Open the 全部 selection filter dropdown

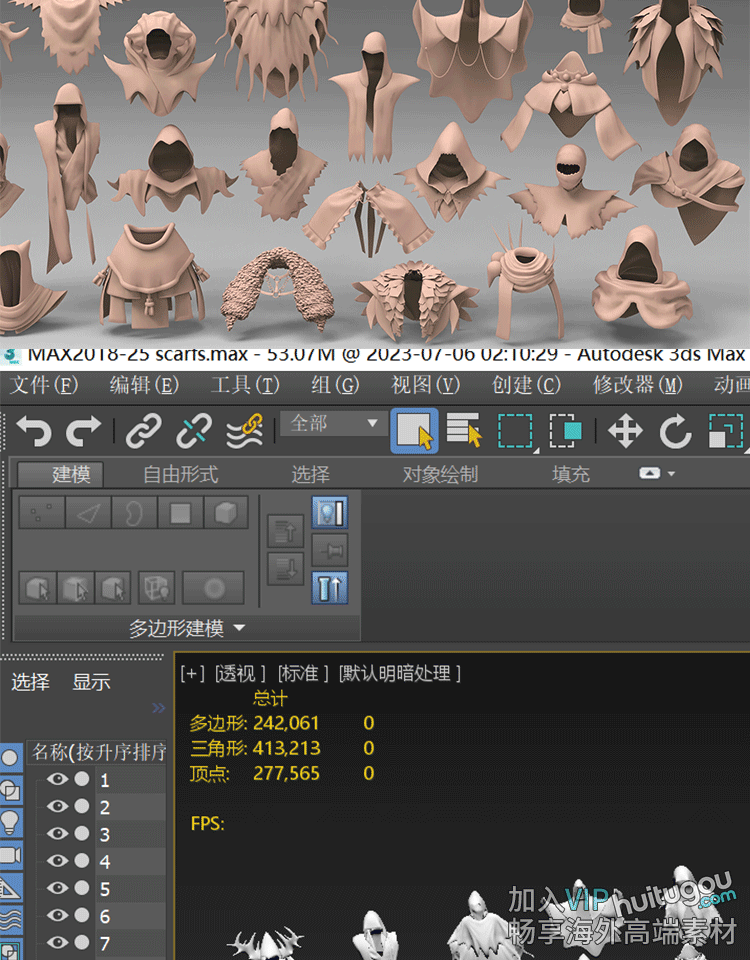332,424
